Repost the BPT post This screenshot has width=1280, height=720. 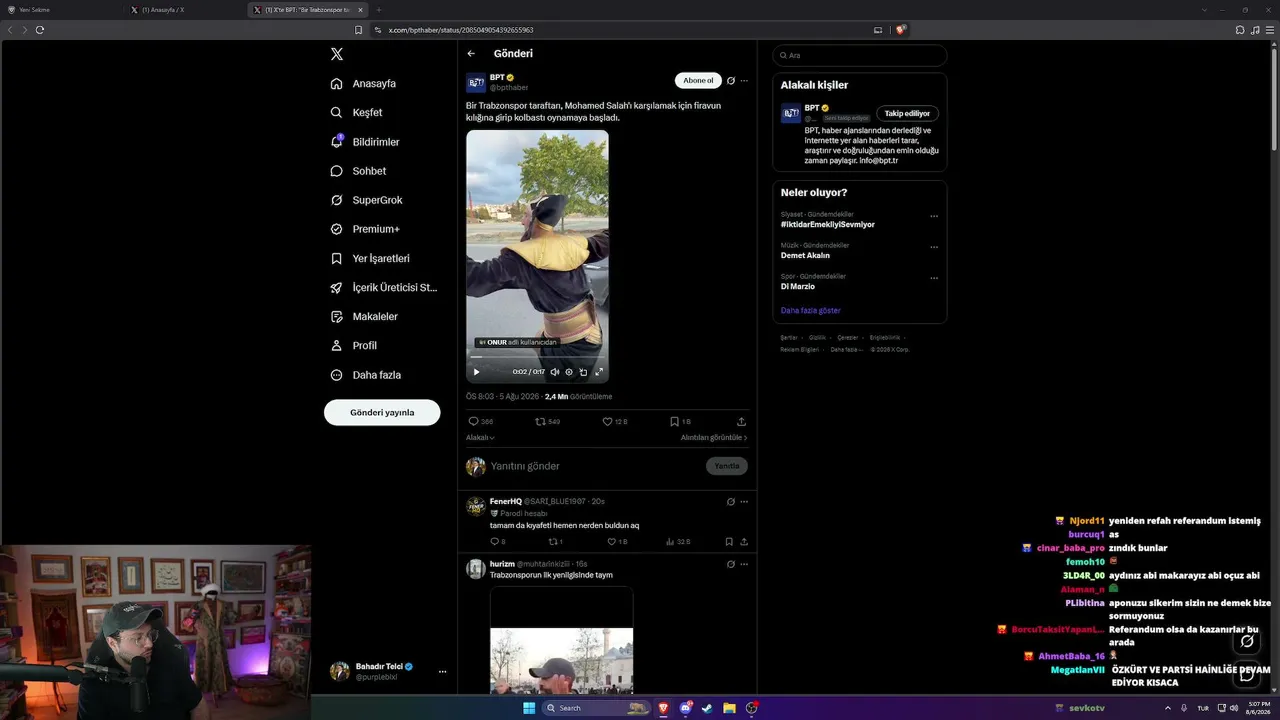(x=541, y=422)
